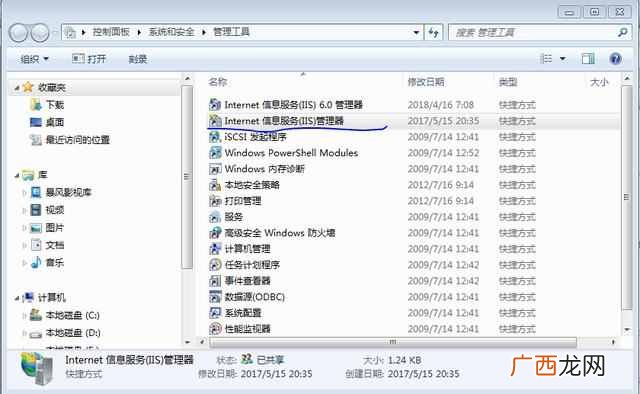This screenshot has height=394, width=640.
Task: Select 本地磁盘 (C:) drive
Action: coord(65,315)
